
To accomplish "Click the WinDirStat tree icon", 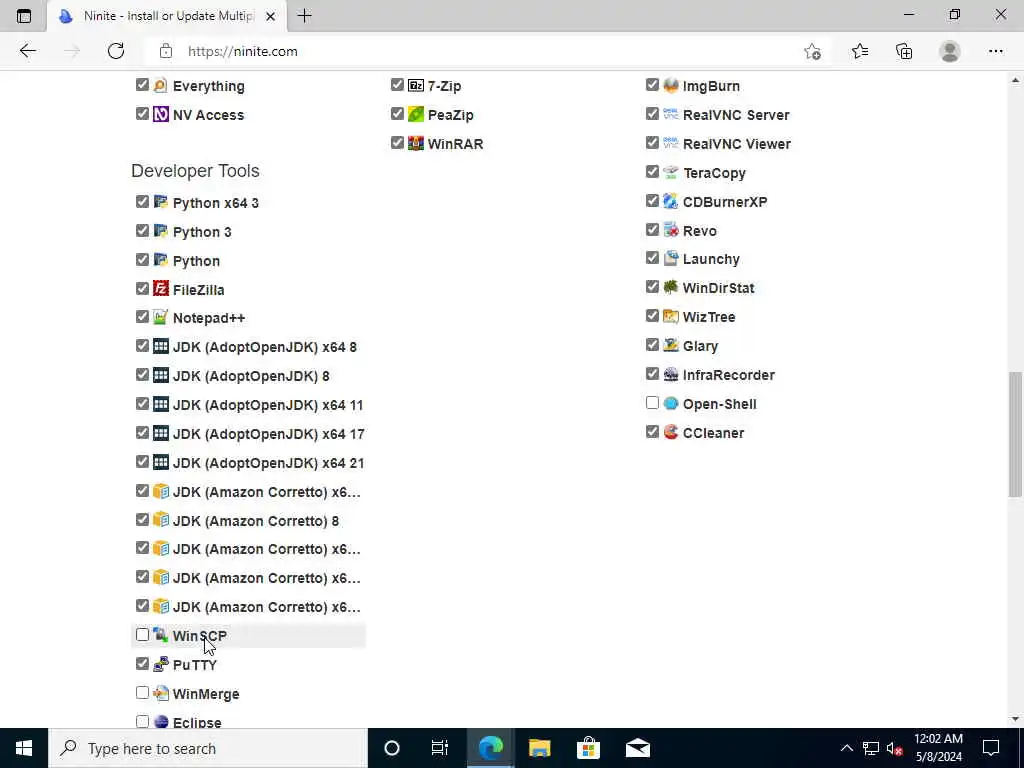I will pyautogui.click(x=671, y=287).
